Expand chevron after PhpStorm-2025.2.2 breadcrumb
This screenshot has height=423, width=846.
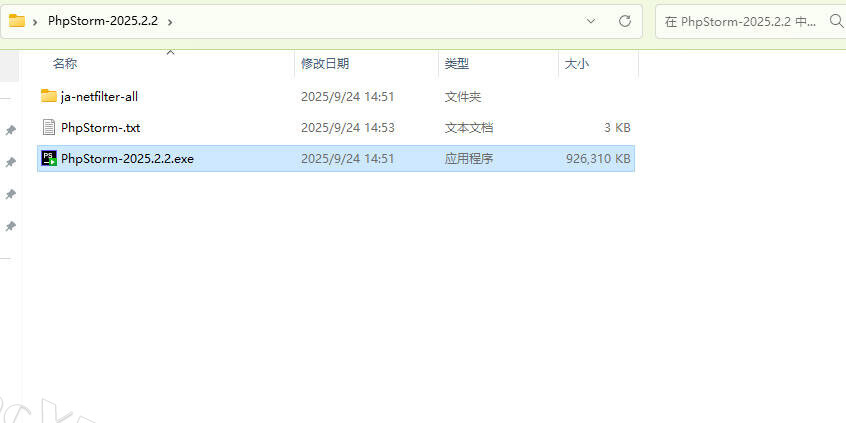point(170,20)
